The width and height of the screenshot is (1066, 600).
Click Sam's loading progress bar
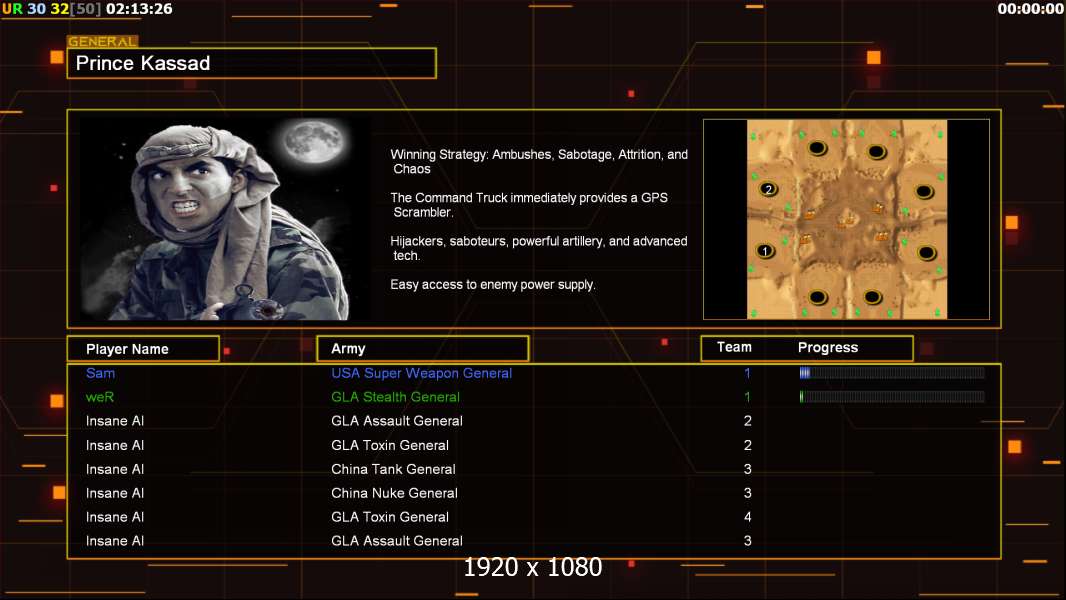[x=891, y=373]
